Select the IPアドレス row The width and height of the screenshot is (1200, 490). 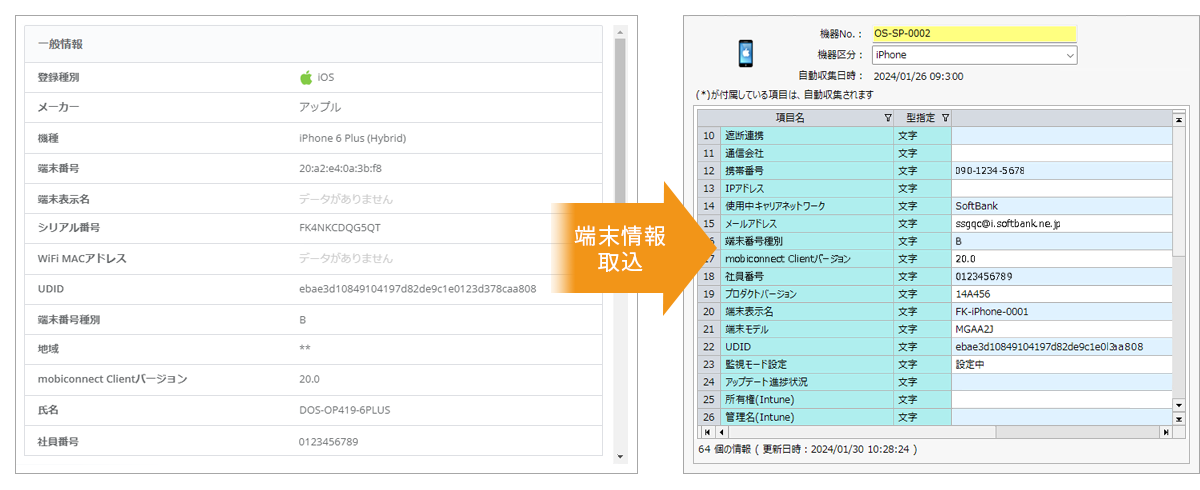coord(934,188)
